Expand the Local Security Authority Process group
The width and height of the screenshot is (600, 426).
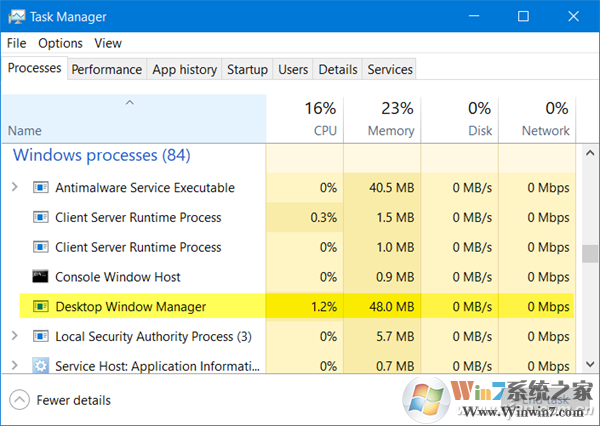pos(15,337)
